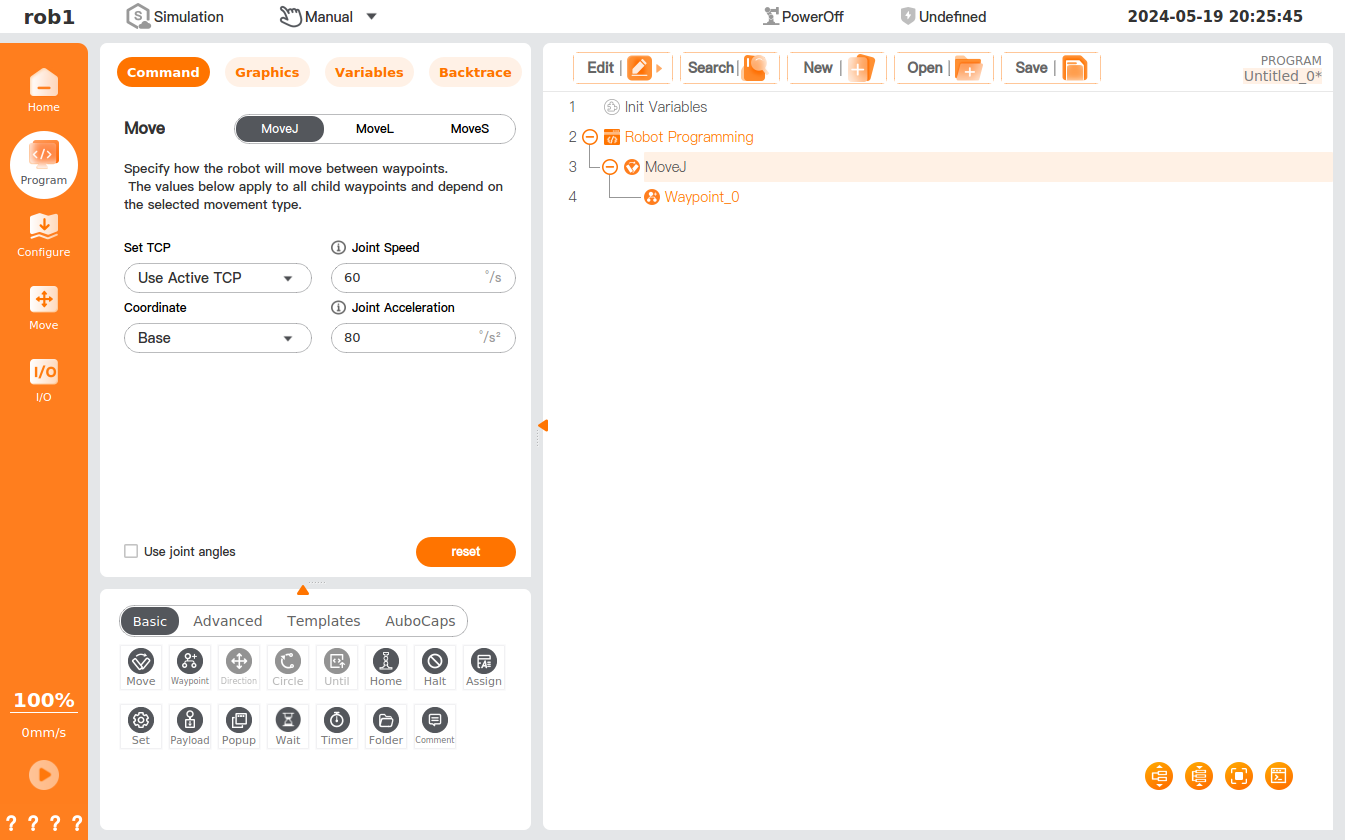Select the MoveL movement type

pos(375,129)
